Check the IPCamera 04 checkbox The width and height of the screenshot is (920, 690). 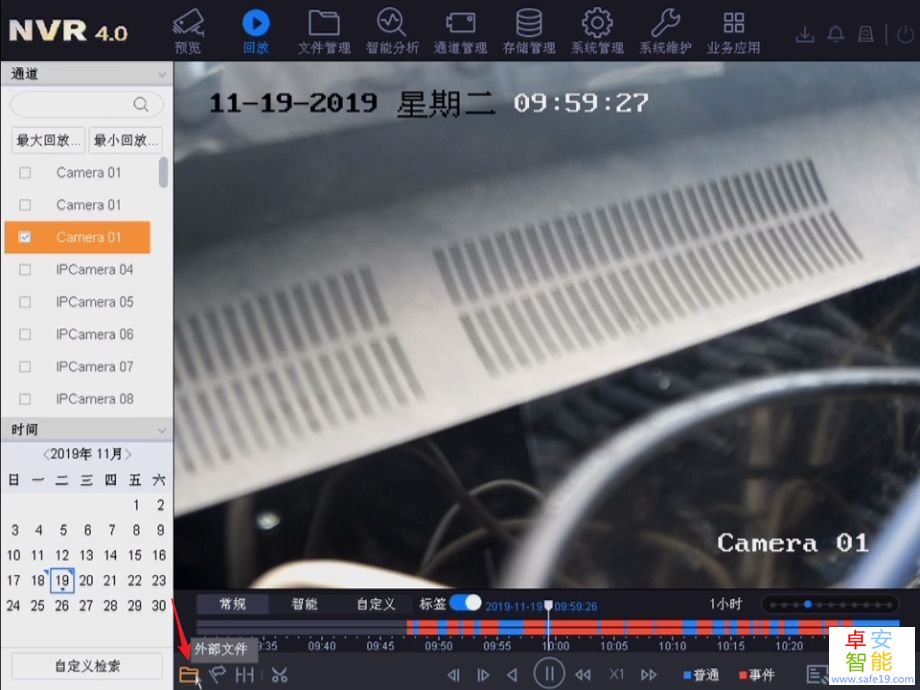point(25,270)
